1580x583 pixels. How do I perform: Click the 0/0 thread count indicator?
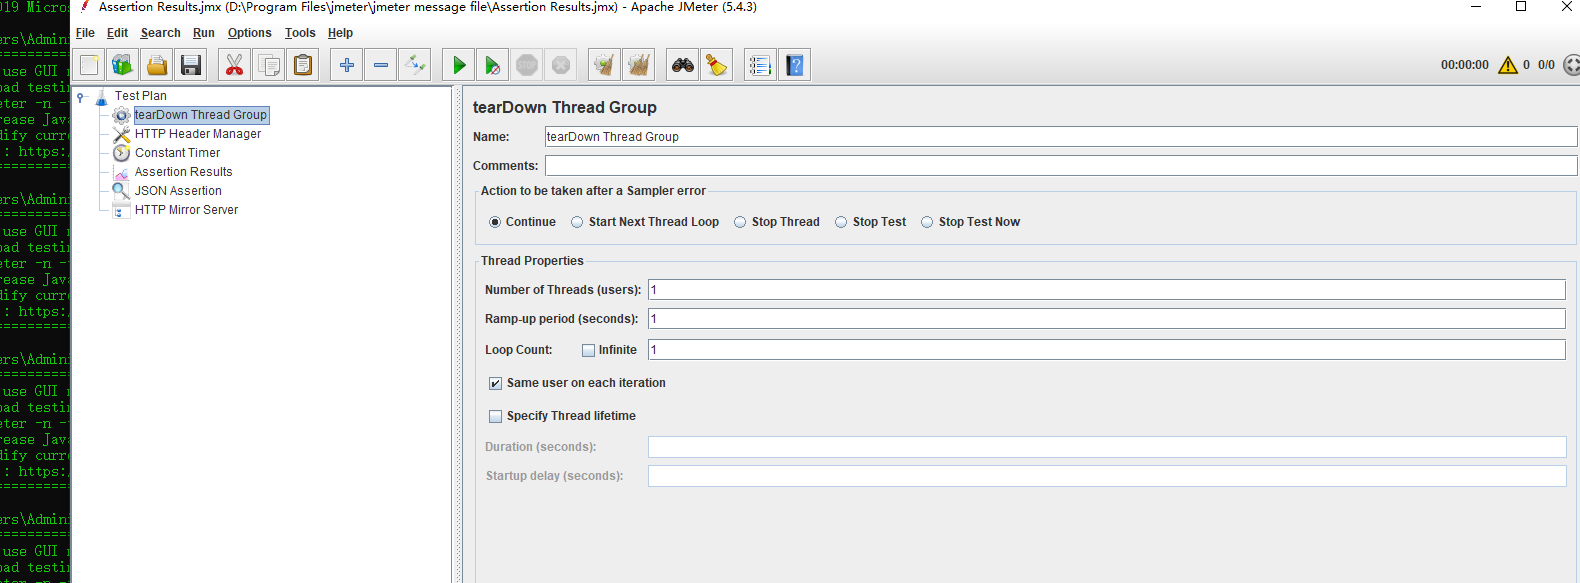click(x=1546, y=65)
